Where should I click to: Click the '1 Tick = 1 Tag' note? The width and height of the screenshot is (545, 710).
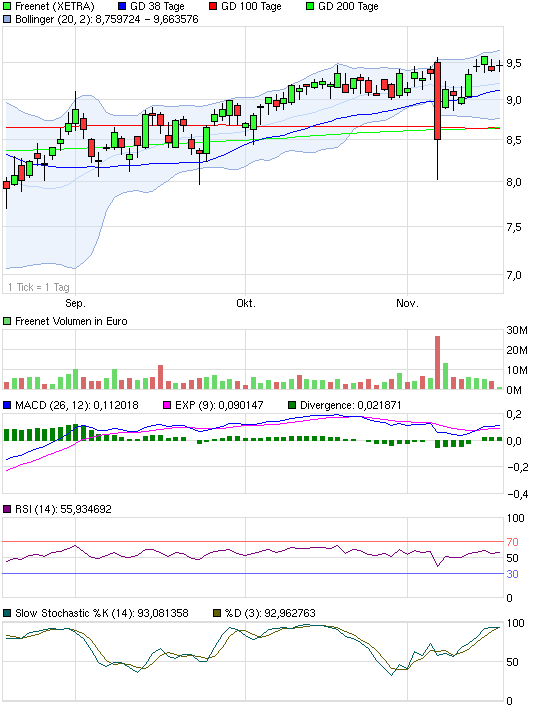(38, 287)
